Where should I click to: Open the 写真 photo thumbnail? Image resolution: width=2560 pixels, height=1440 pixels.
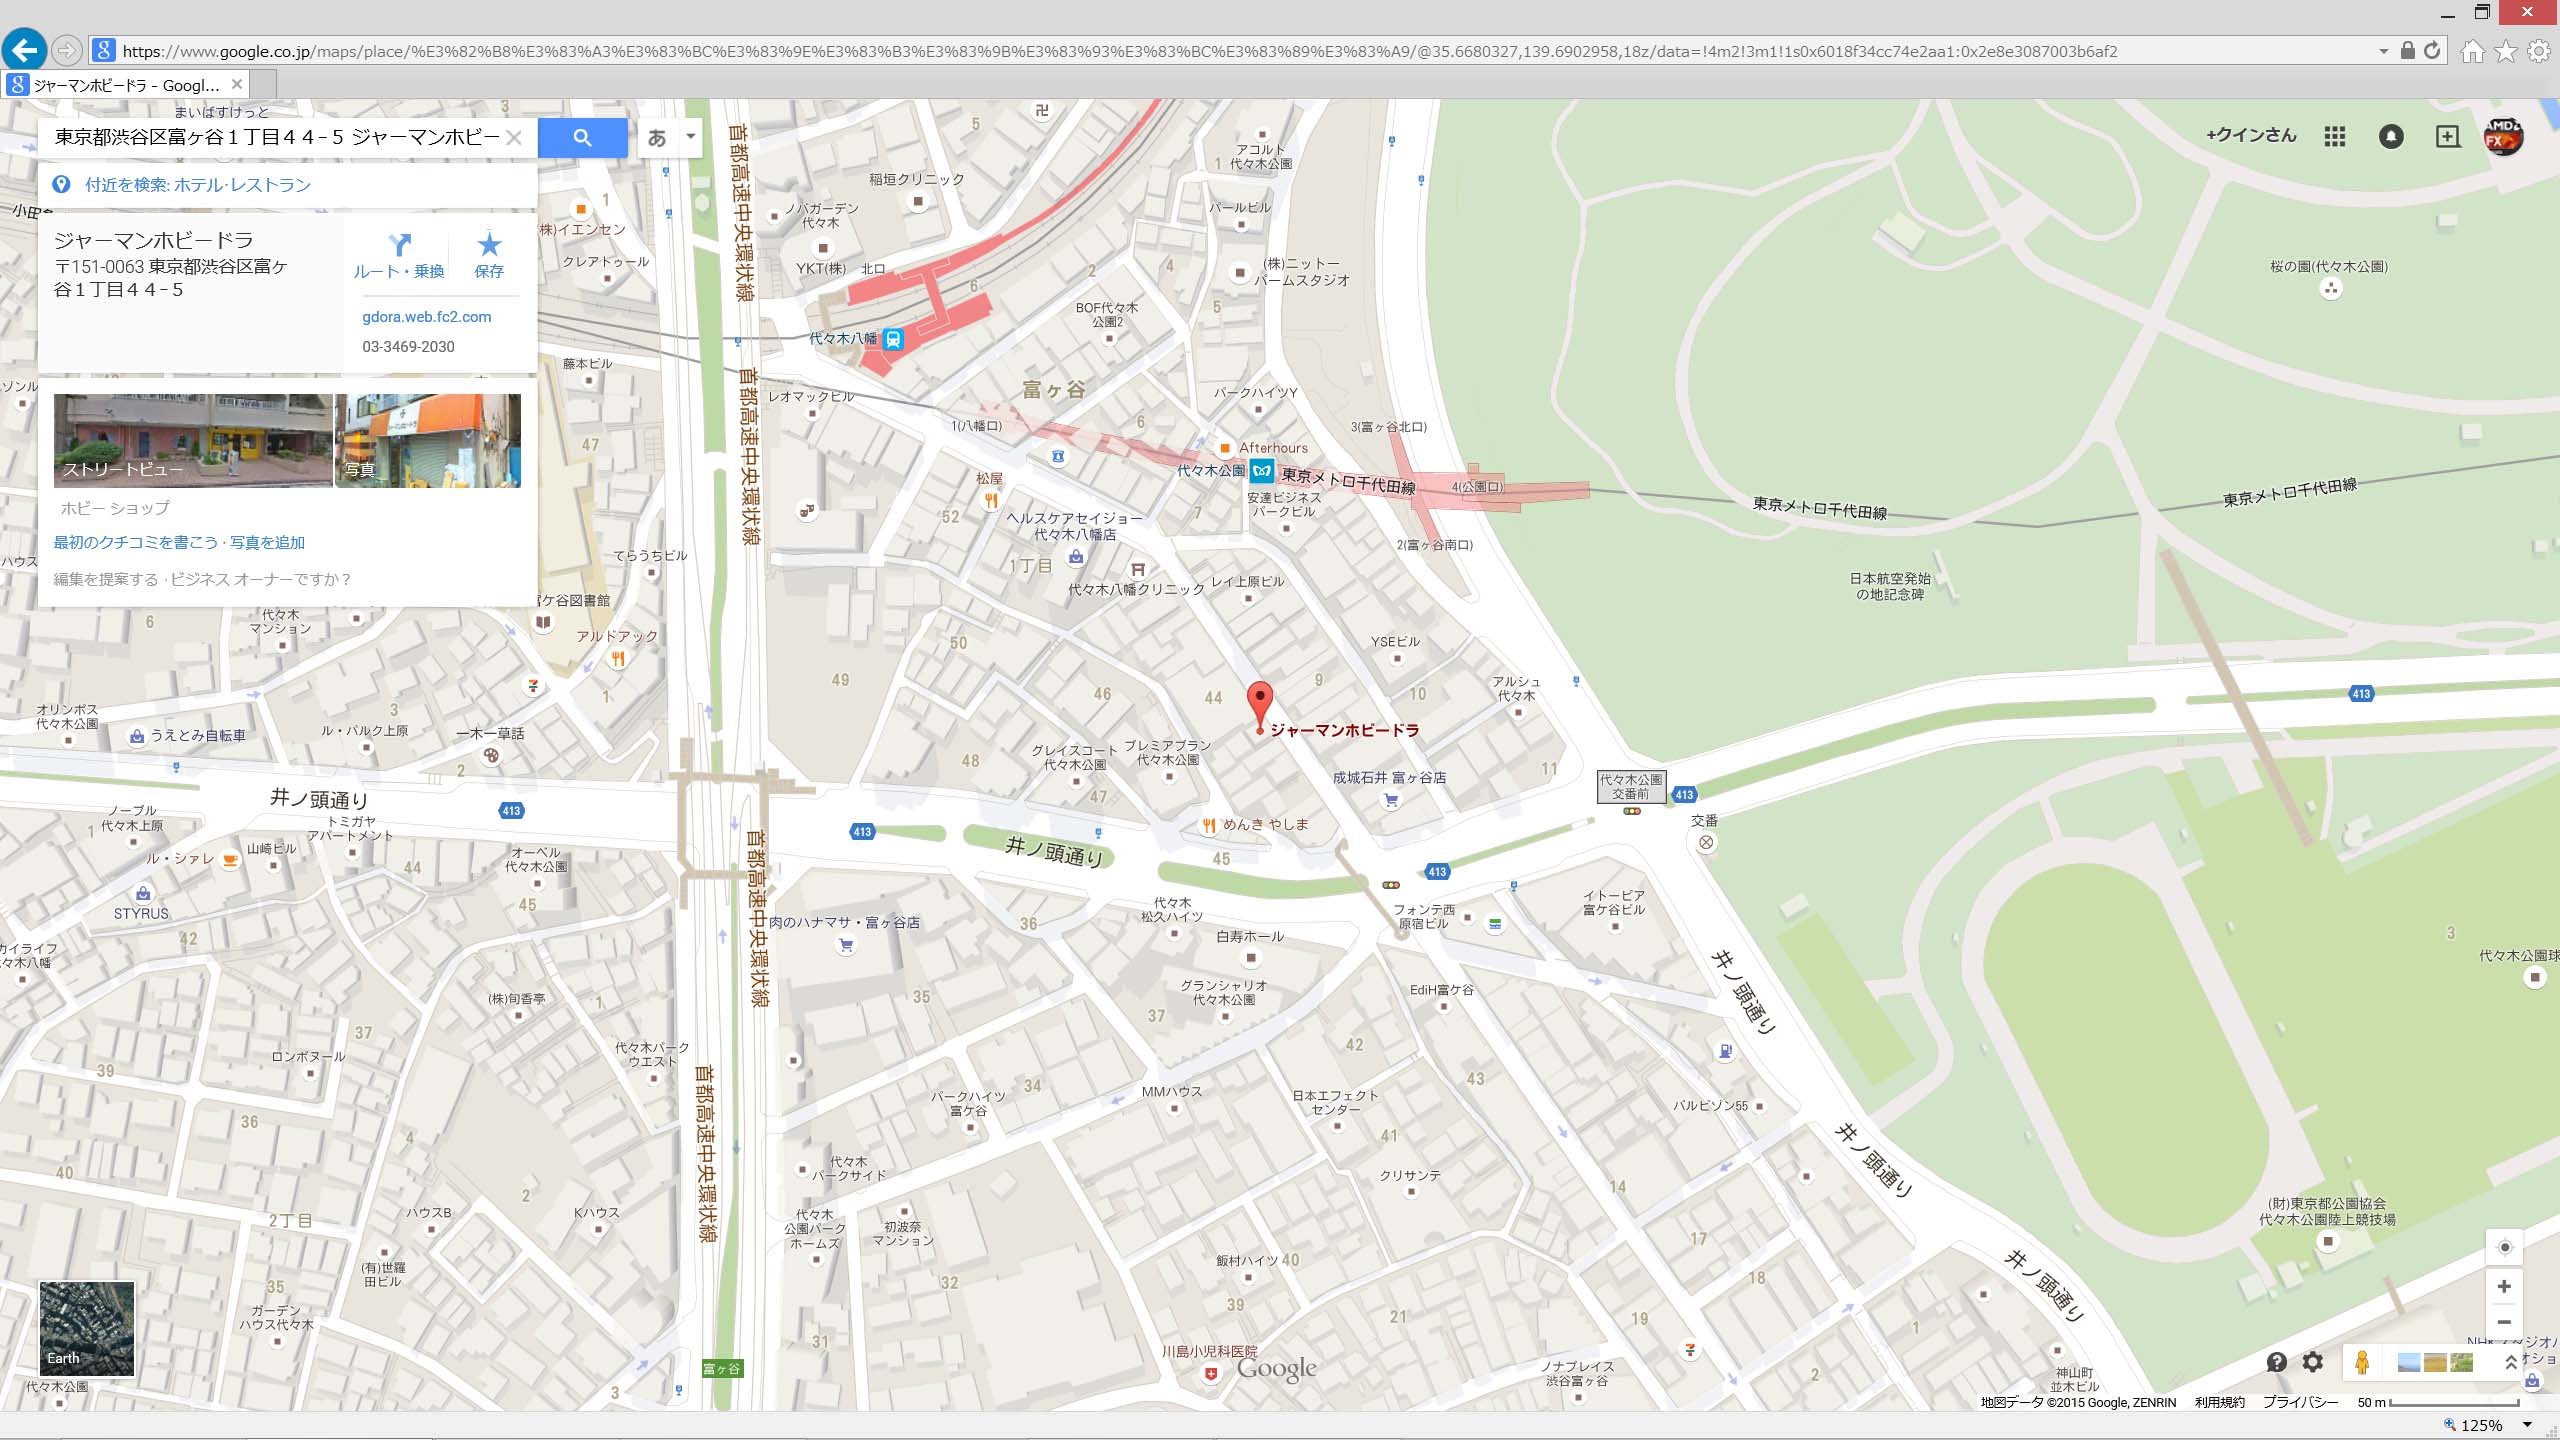[428, 440]
